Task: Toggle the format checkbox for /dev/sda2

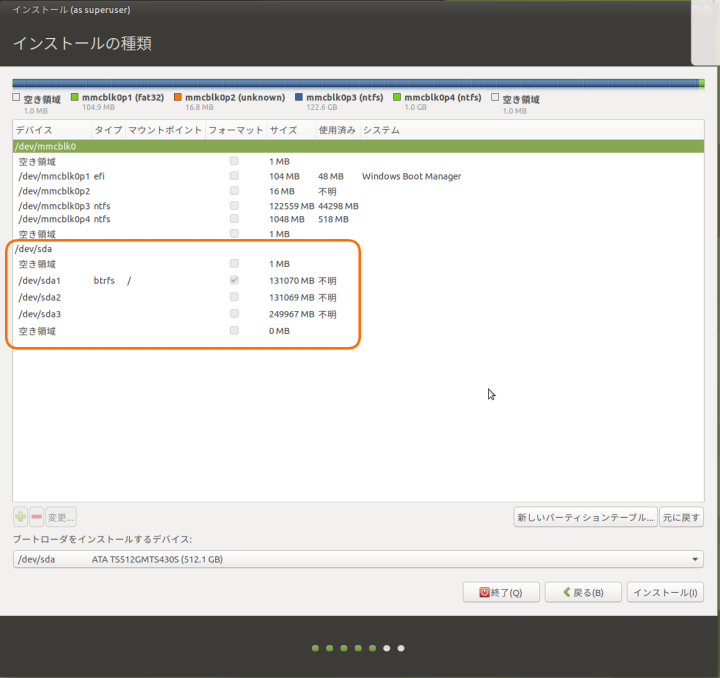Action: coord(234,298)
